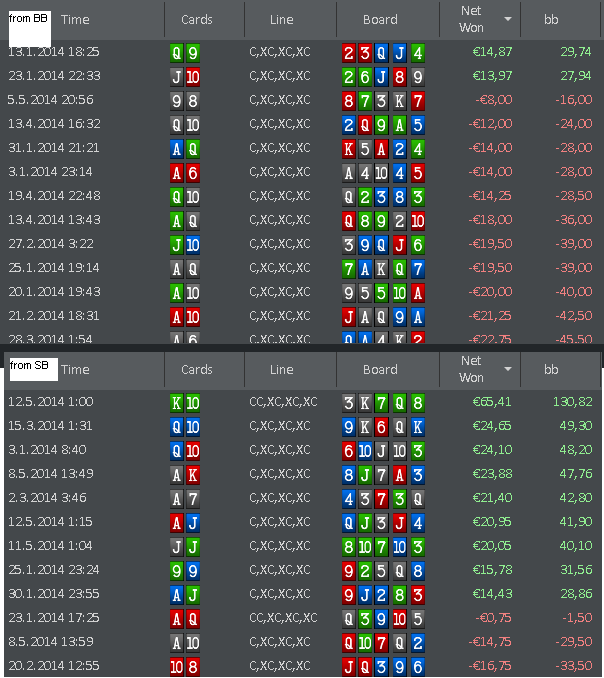Select the hand dated 23.1.2014 22:33

pyautogui.click(x=53, y=76)
